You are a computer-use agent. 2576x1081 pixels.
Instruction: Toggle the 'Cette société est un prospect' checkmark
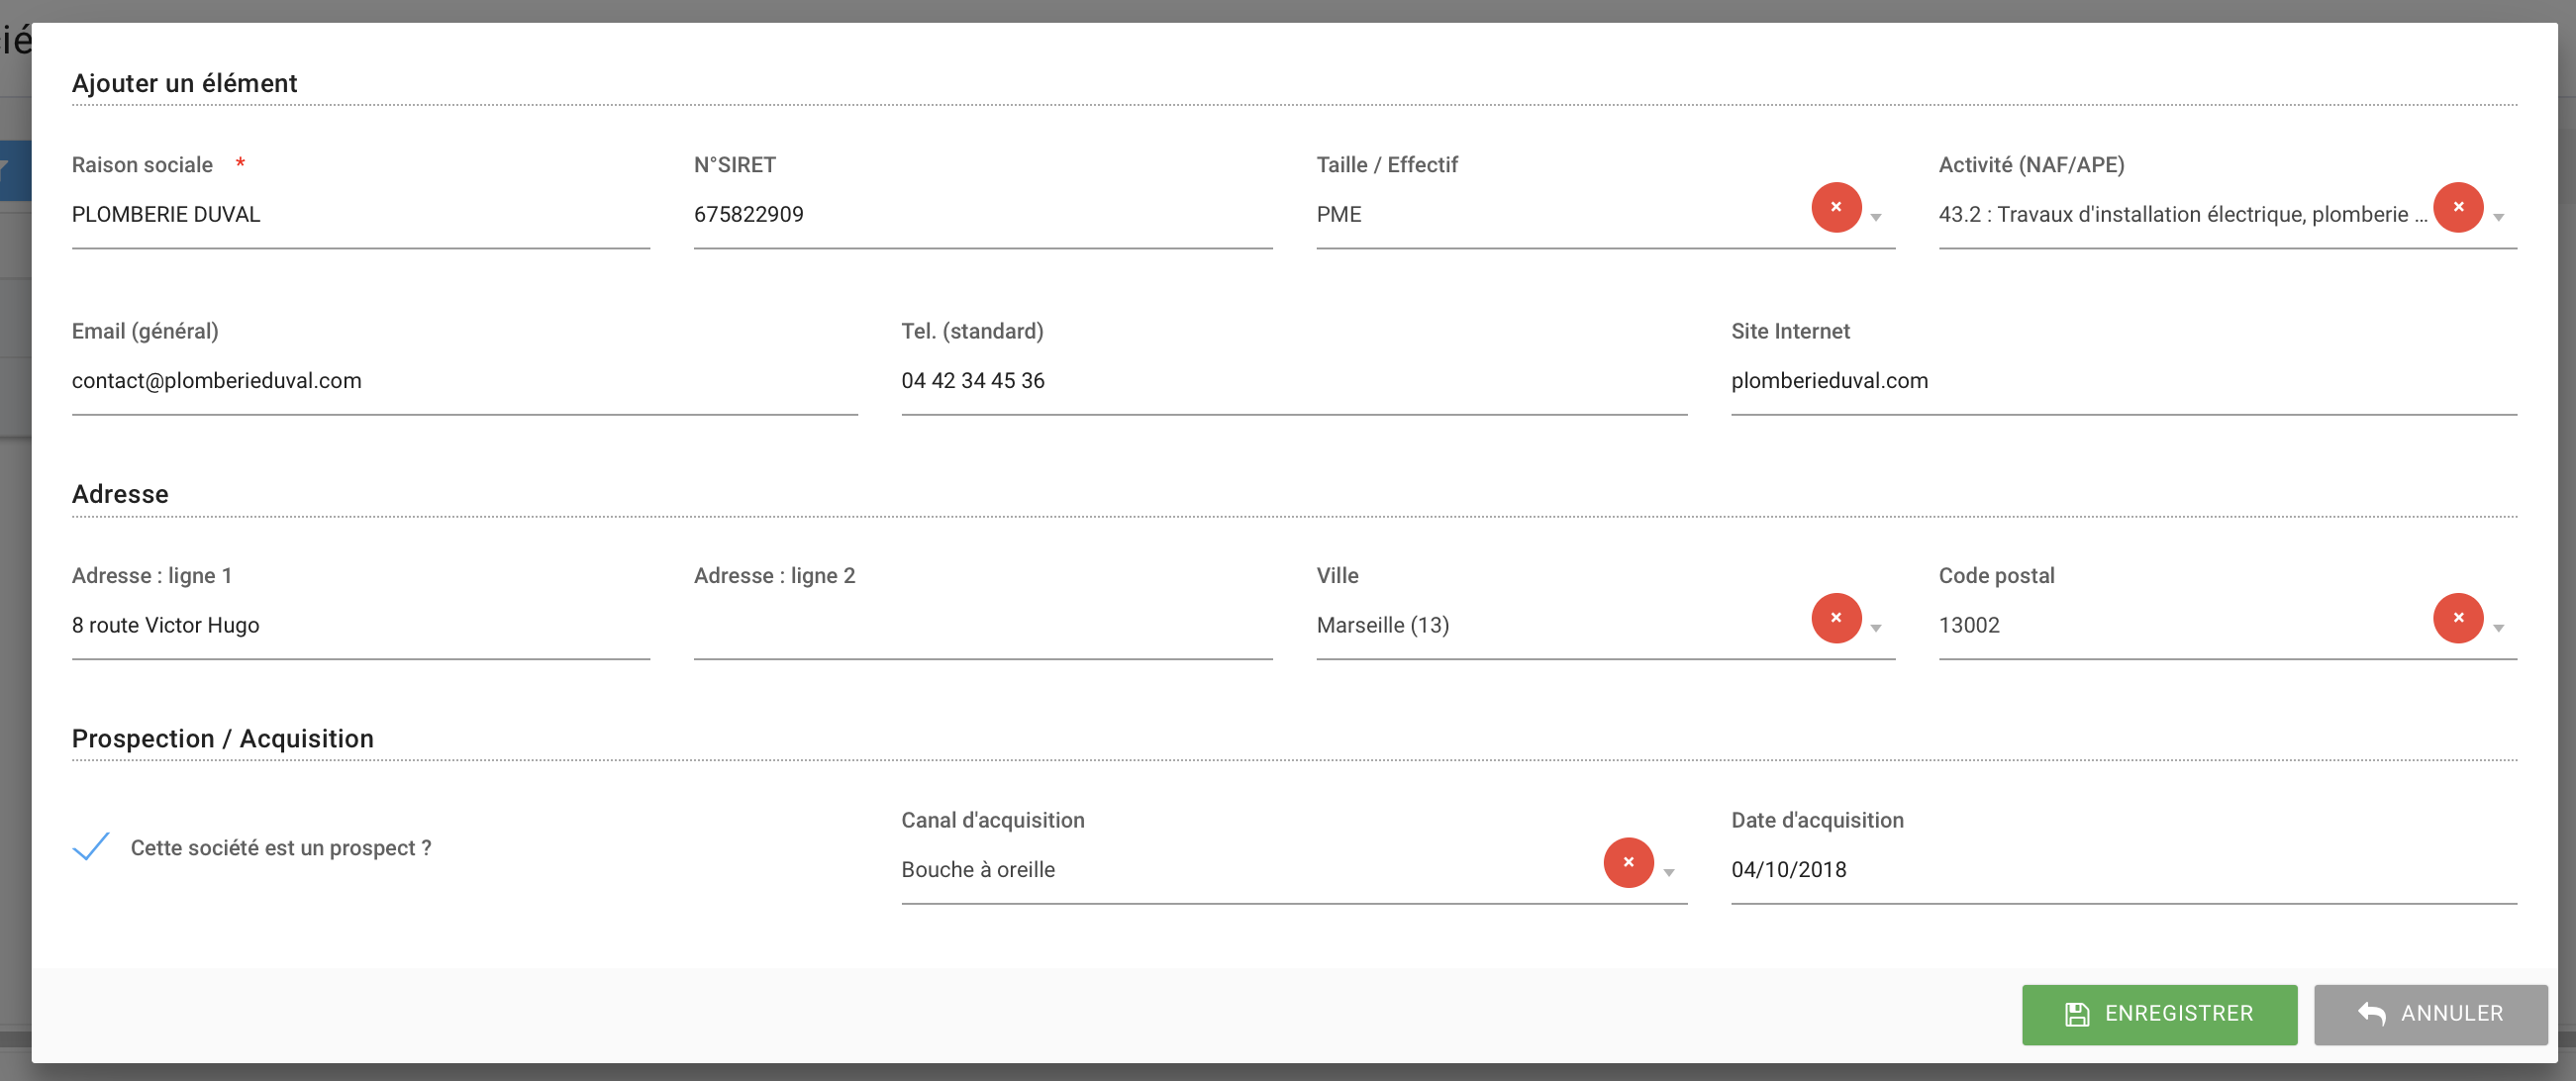91,847
